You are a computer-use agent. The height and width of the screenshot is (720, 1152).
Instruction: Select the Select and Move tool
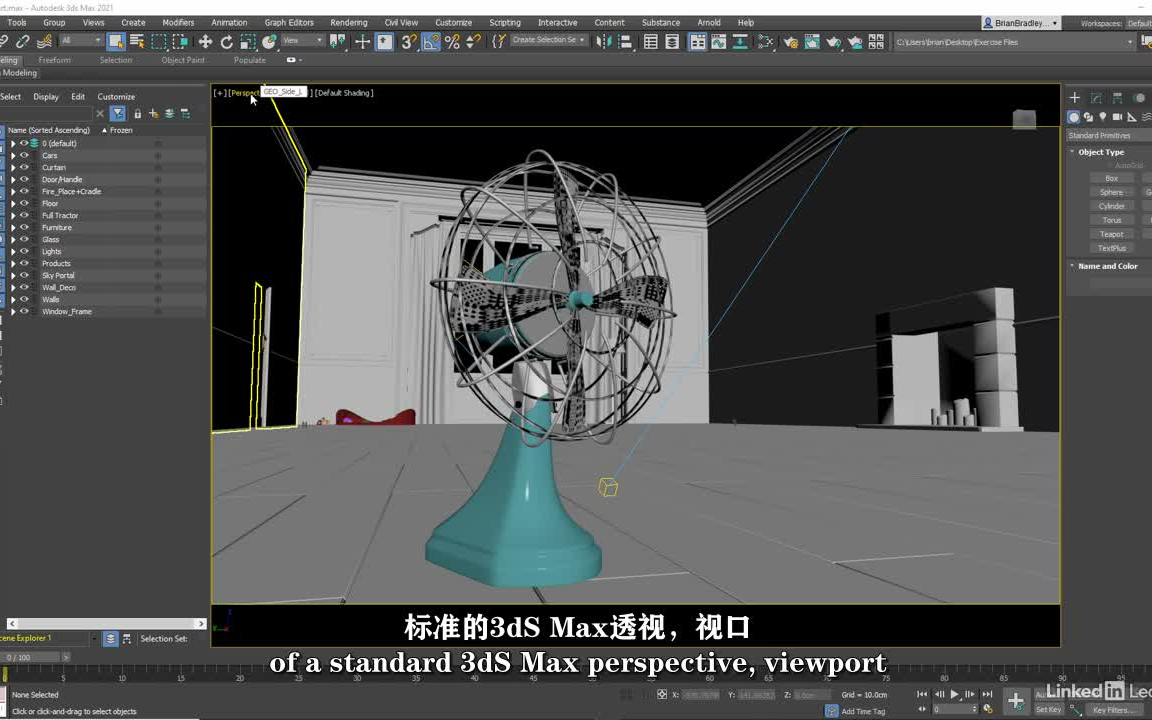[205, 42]
